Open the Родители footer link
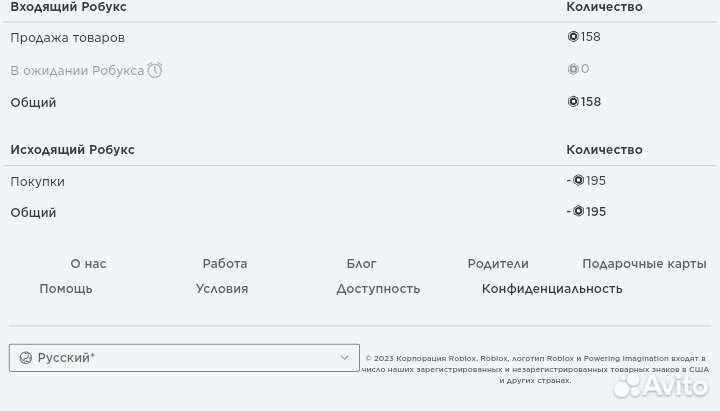 (x=498, y=264)
